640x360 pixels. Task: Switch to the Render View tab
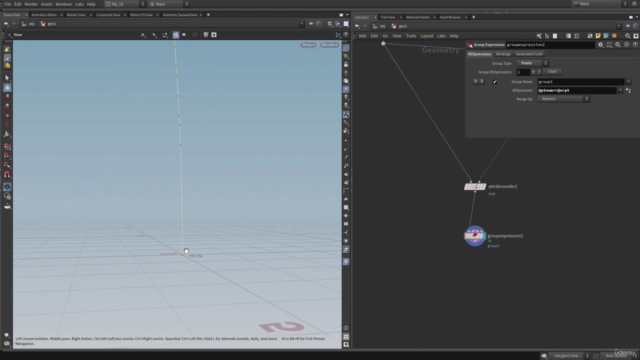point(76,15)
